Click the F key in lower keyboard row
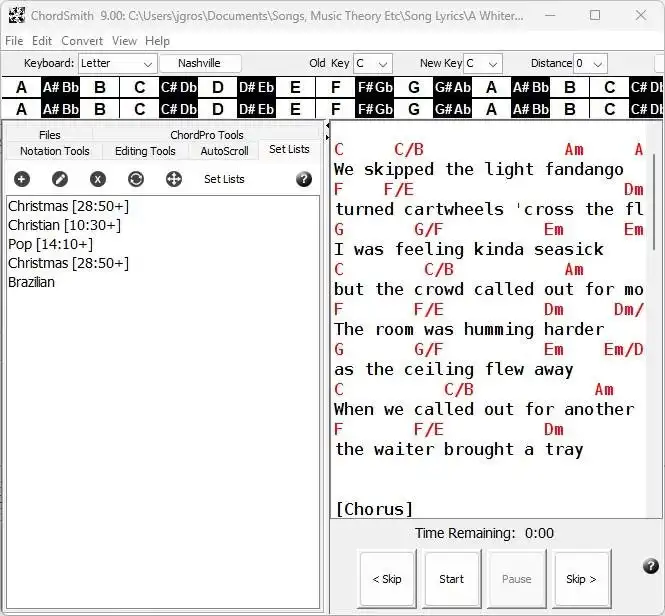Image resolution: width=665 pixels, height=616 pixels. (x=335, y=109)
